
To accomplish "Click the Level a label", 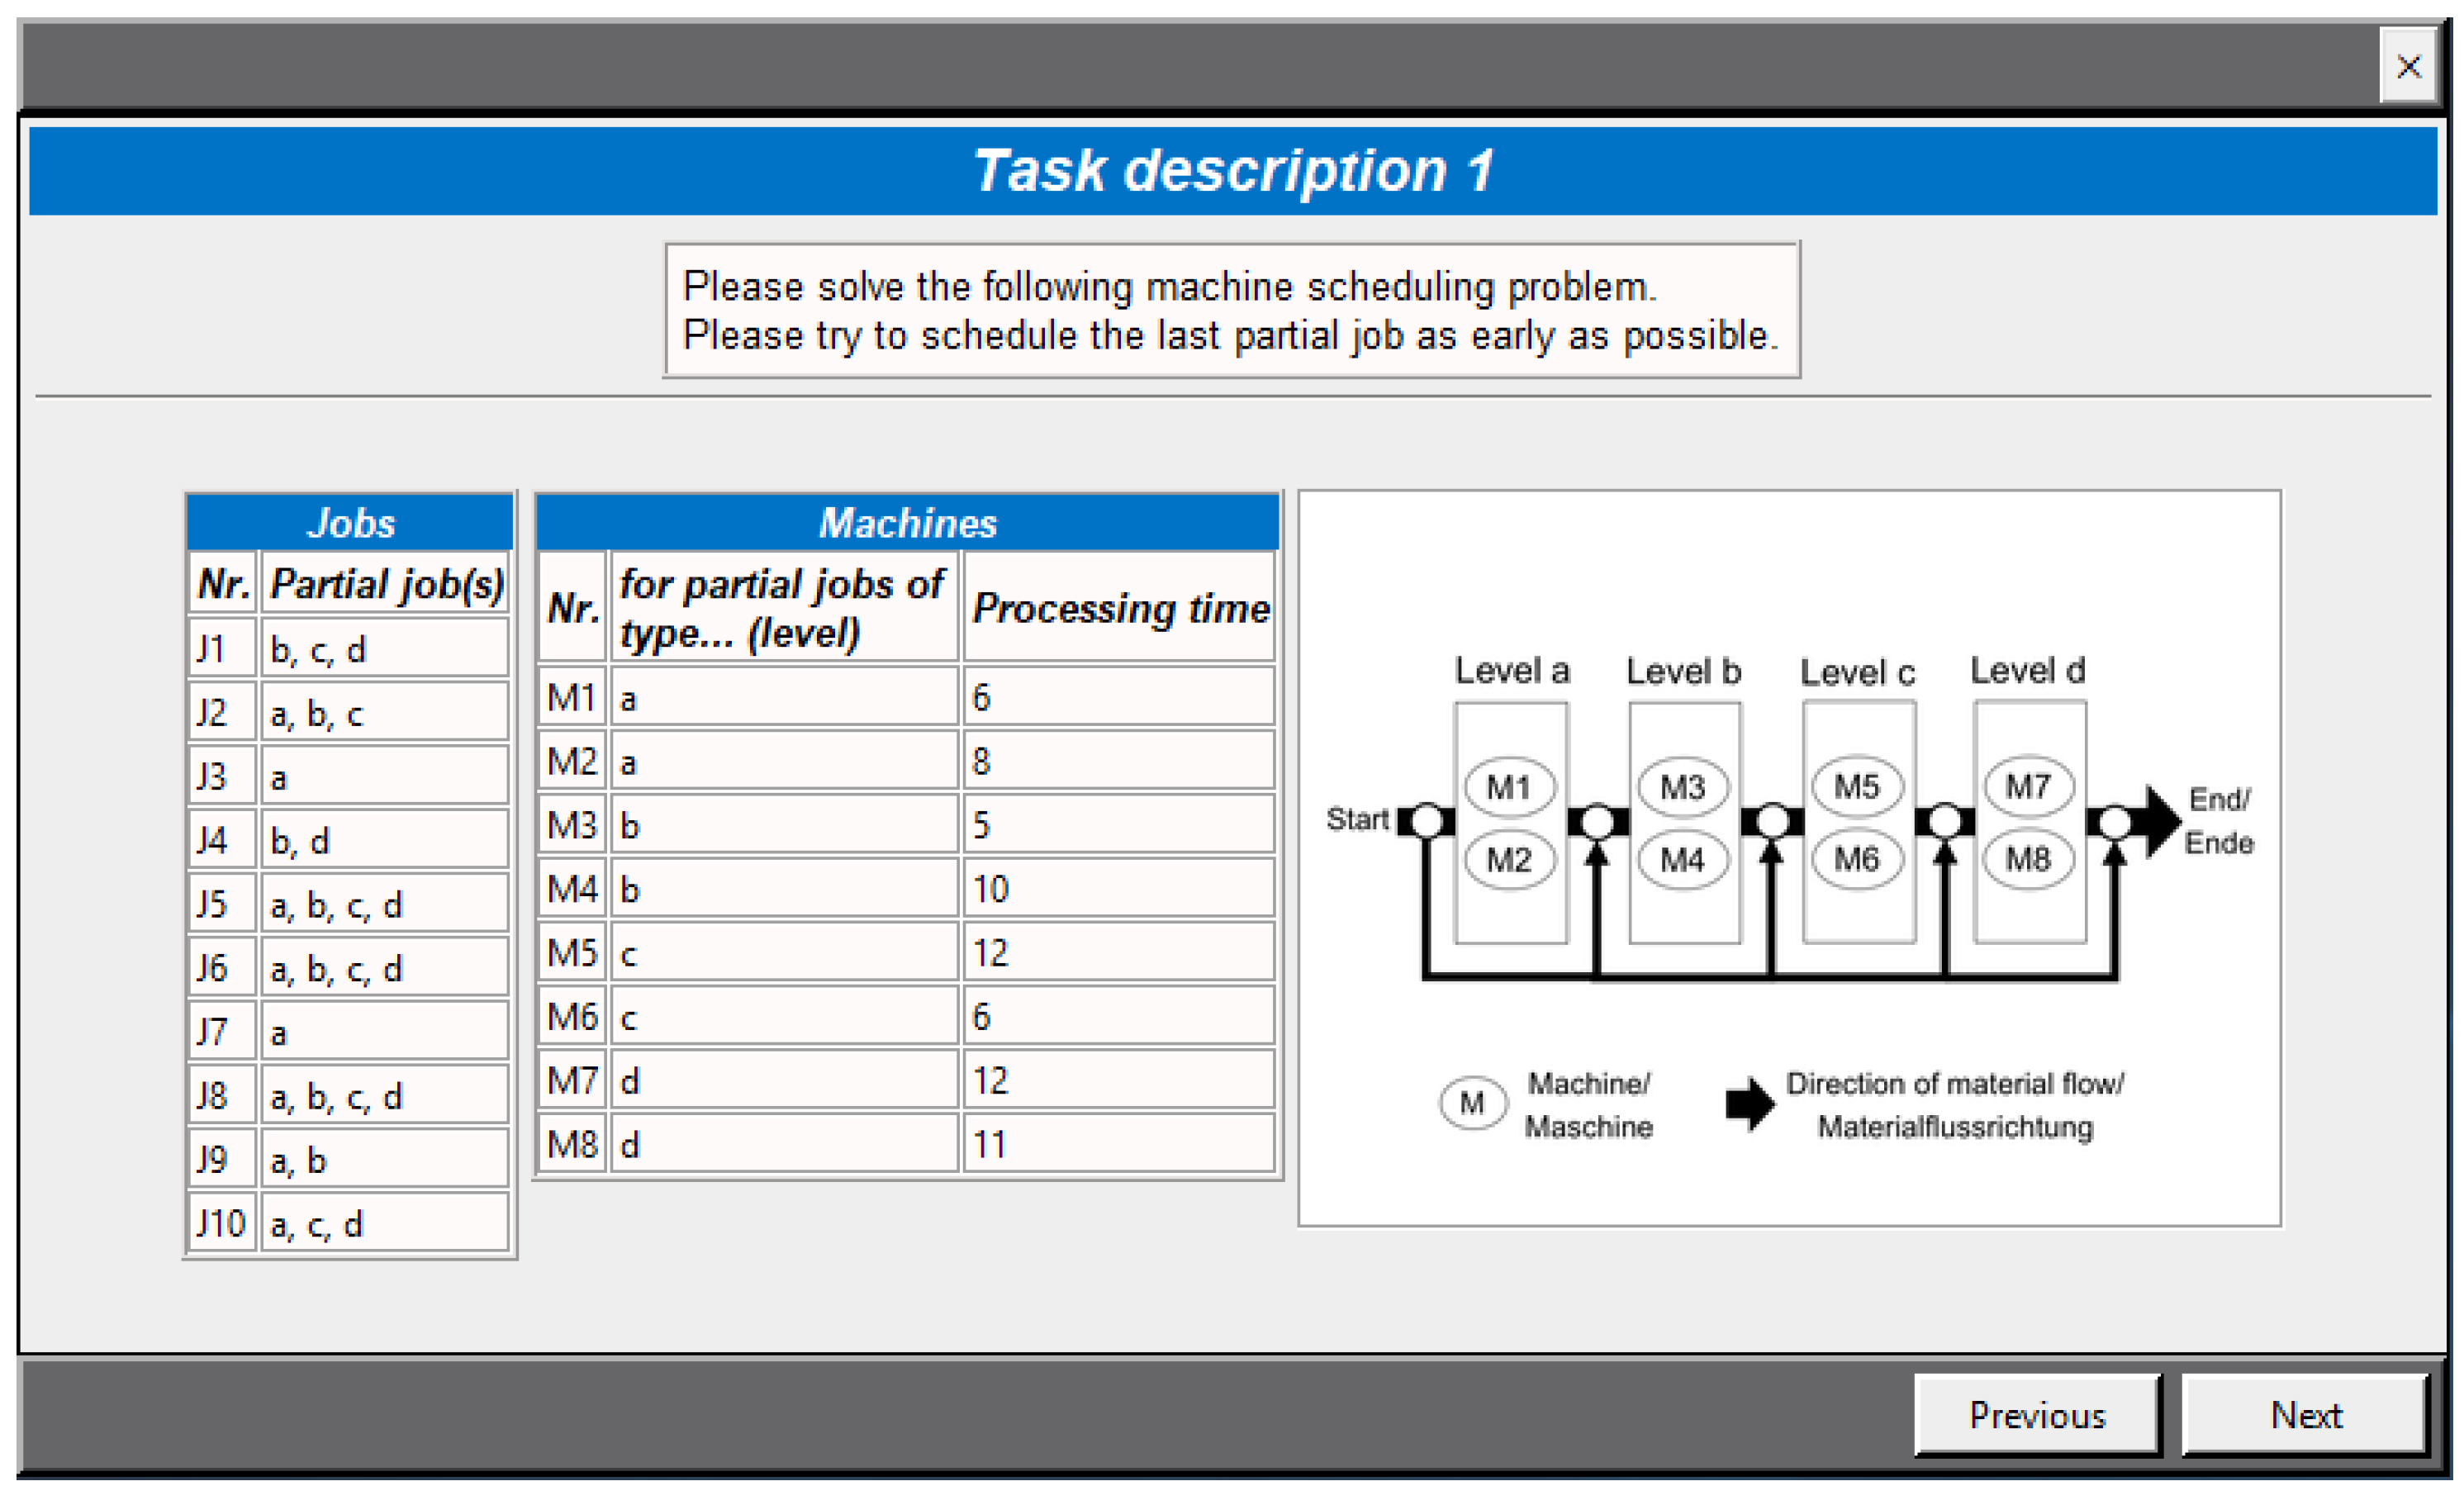I will [x=1512, y=670].
